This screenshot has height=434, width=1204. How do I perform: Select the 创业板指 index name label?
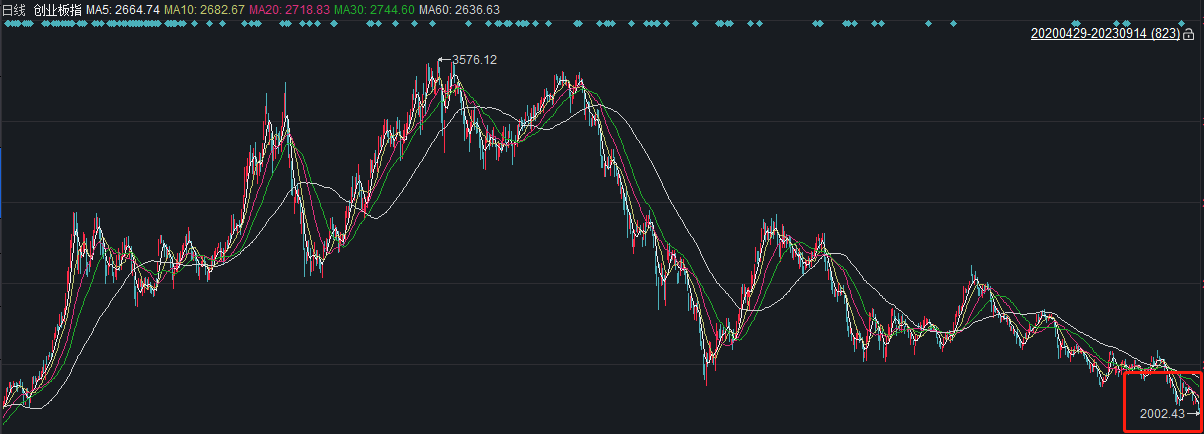[57, 9]
